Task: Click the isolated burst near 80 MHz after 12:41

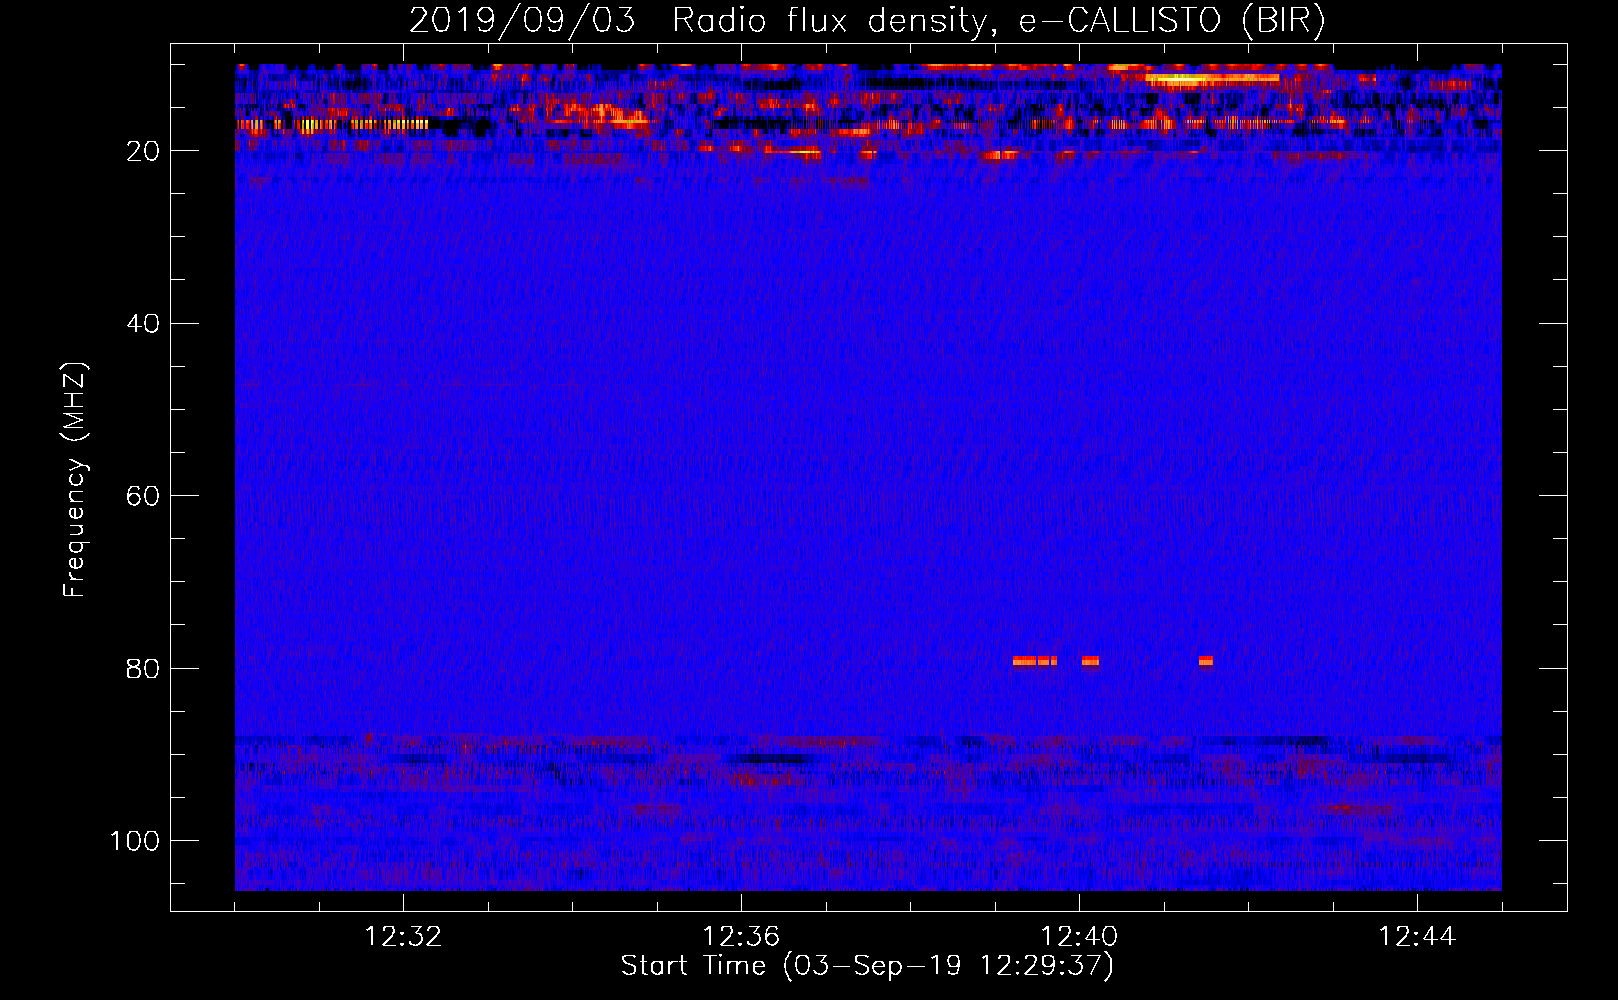Action: click(1206, 661)
